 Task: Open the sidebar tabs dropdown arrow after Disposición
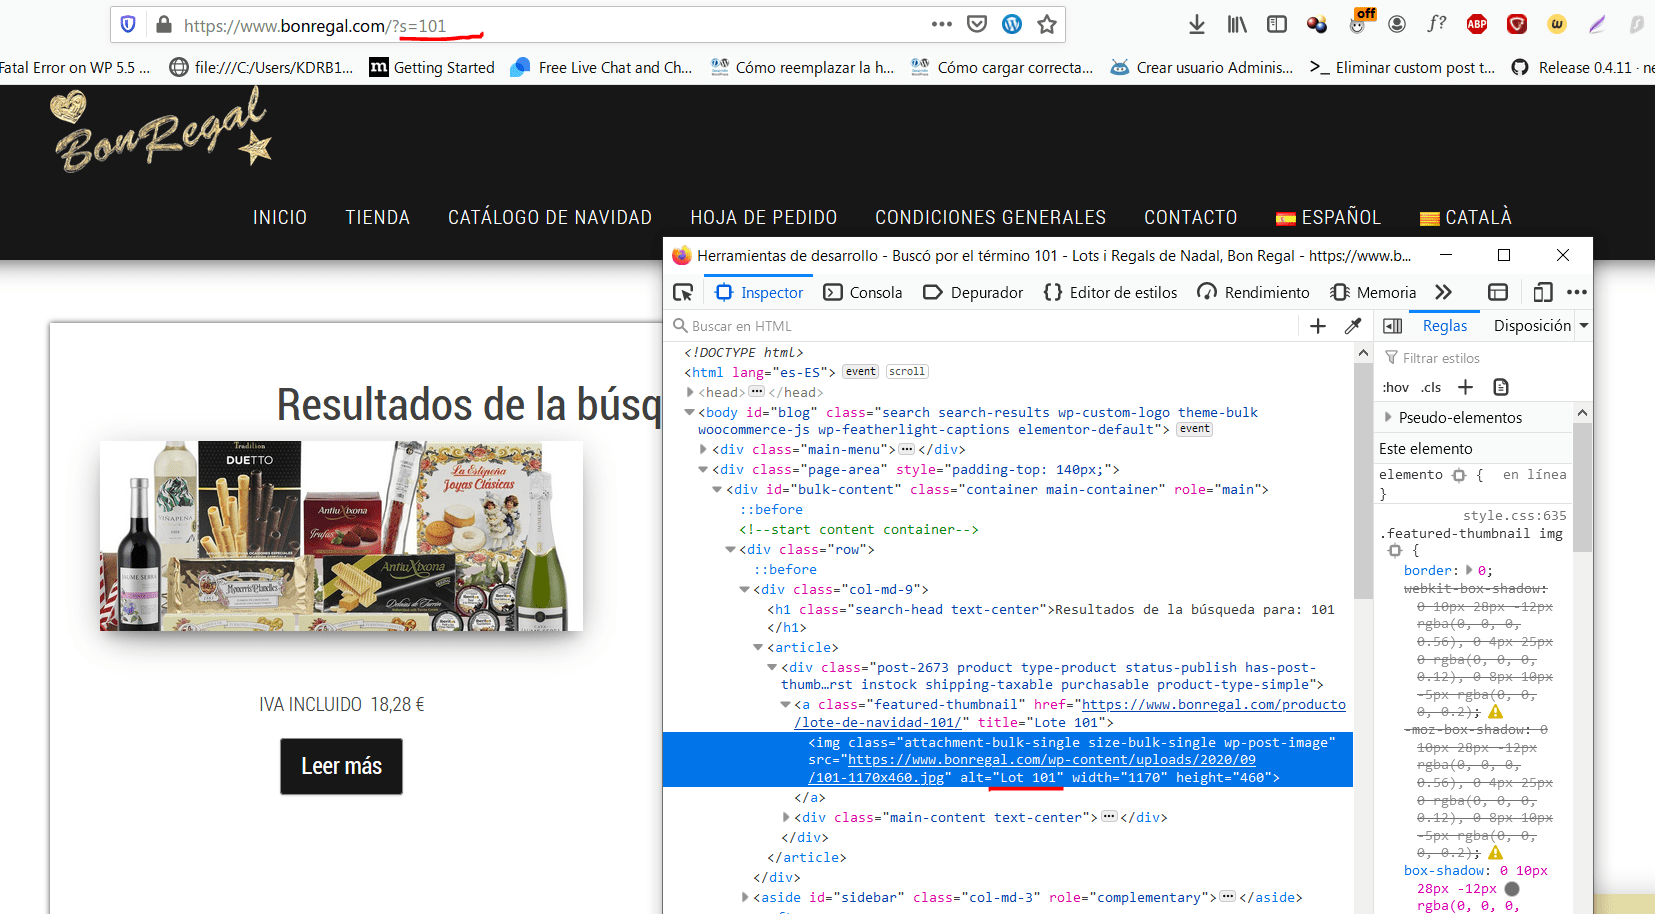1584,326
